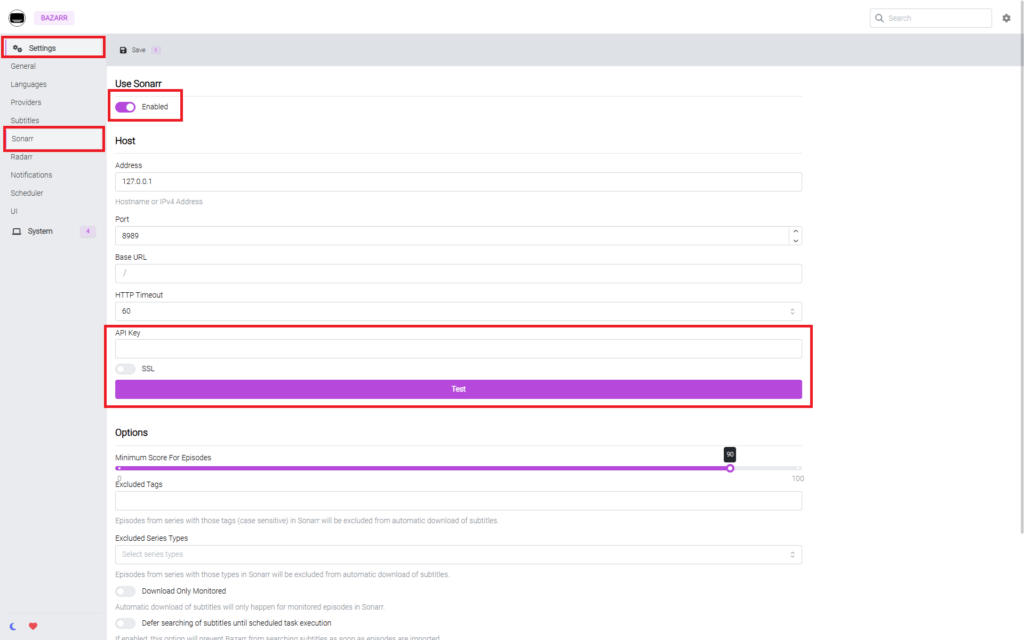Turn on the SSL switch
The height and width of the screenshot is (640, 1024).
pyautogui.click(x=125, y=369)
